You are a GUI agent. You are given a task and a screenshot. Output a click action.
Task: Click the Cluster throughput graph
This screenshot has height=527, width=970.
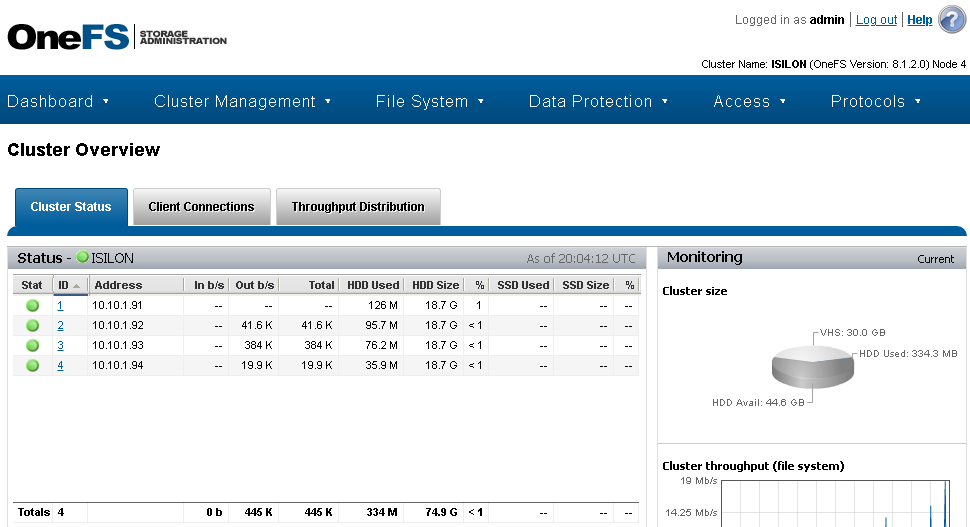[835, 503]
